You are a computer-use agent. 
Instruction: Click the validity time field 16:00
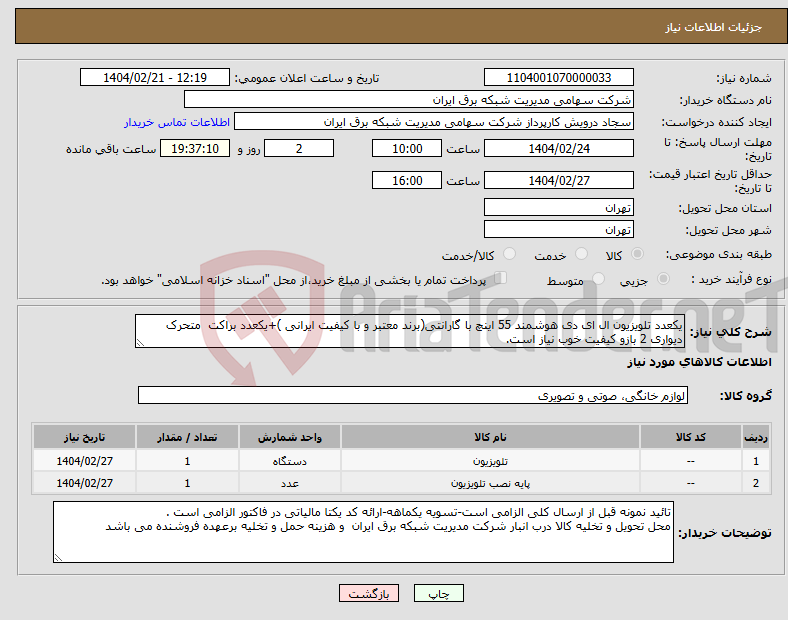(x=407, y=180)
